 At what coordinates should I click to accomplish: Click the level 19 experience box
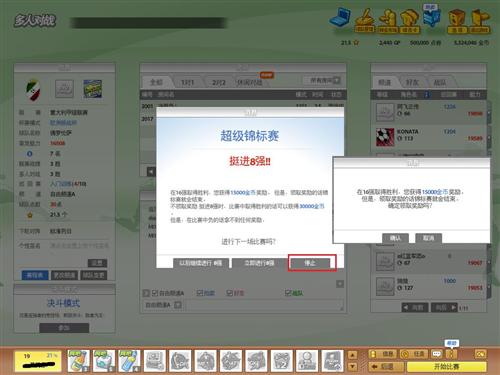tap(38, 361)
